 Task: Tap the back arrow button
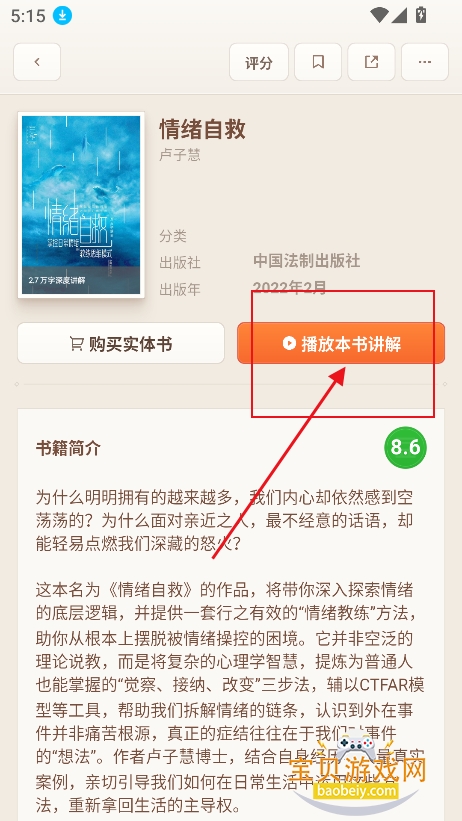tap(37, 62)
